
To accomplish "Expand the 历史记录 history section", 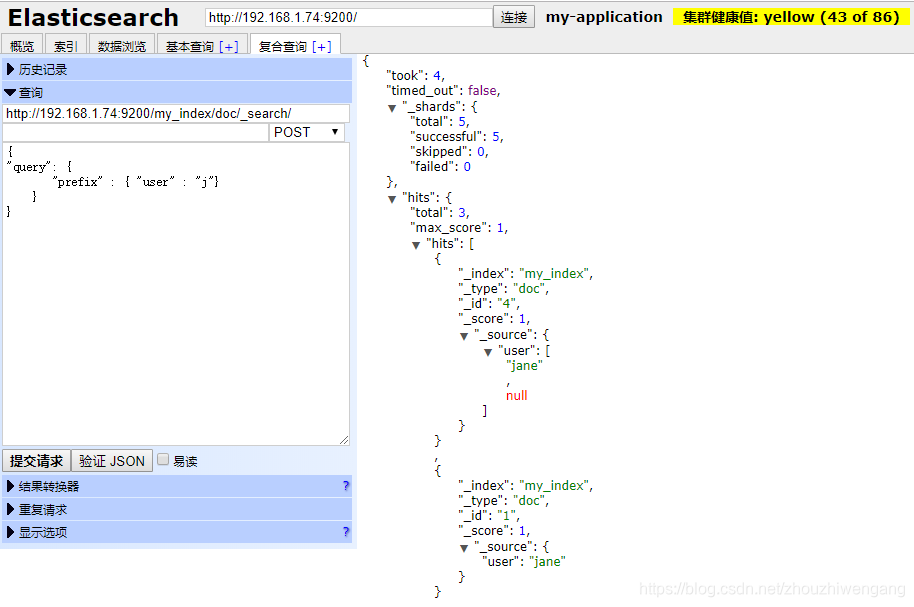I will click(x=177, y=69).
